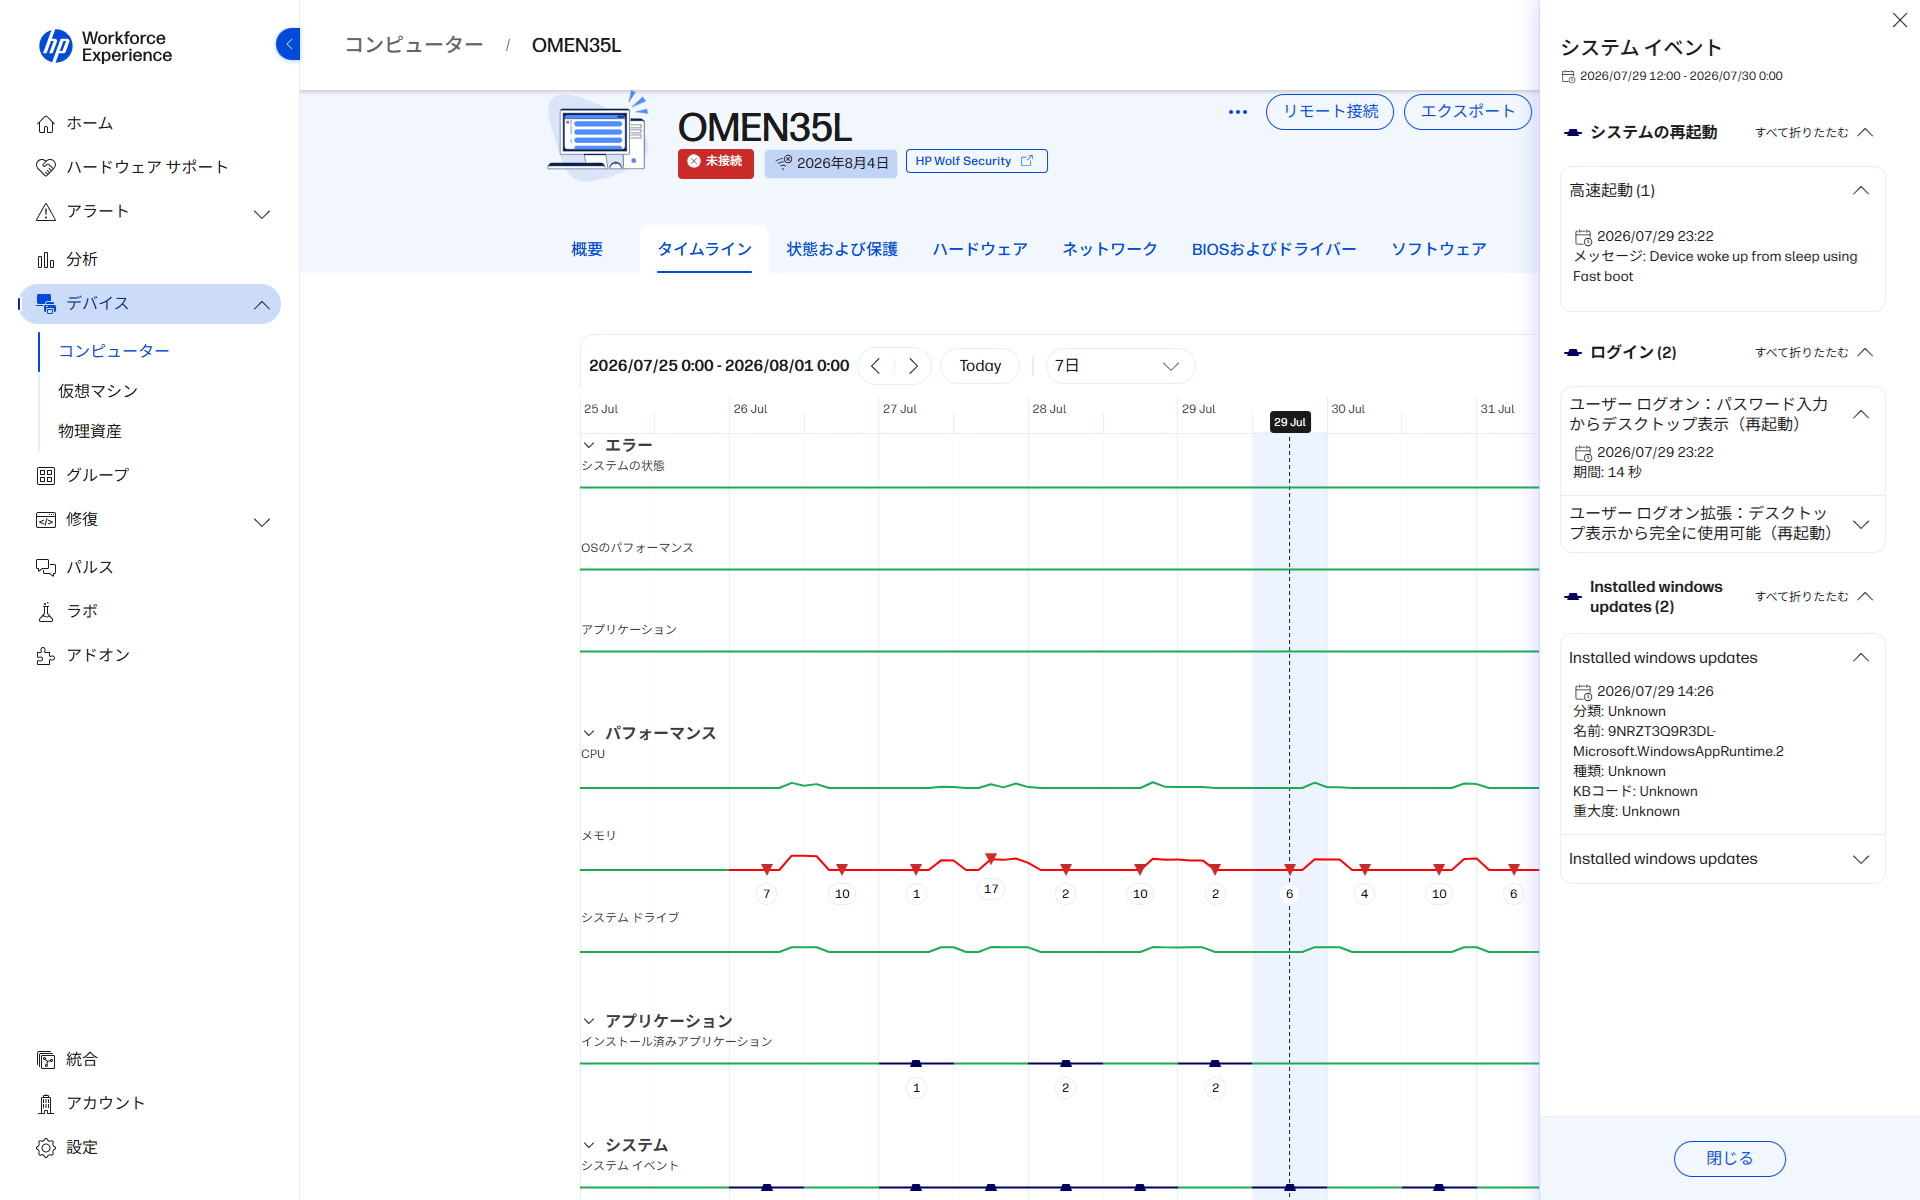The width and height of the screenshot is (1920, 1200).
Task: Open the 分析 analytics chart icon
Action: [x=46, y=260]
